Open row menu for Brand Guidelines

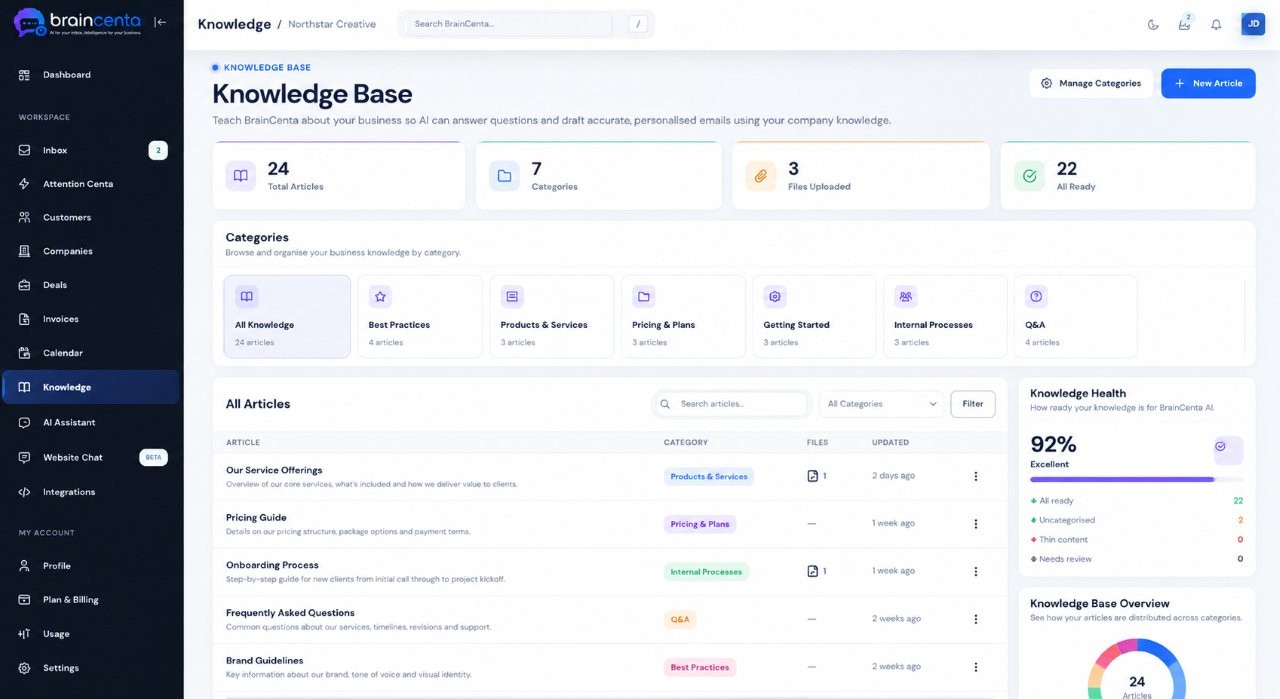click(x=976, y=667)
